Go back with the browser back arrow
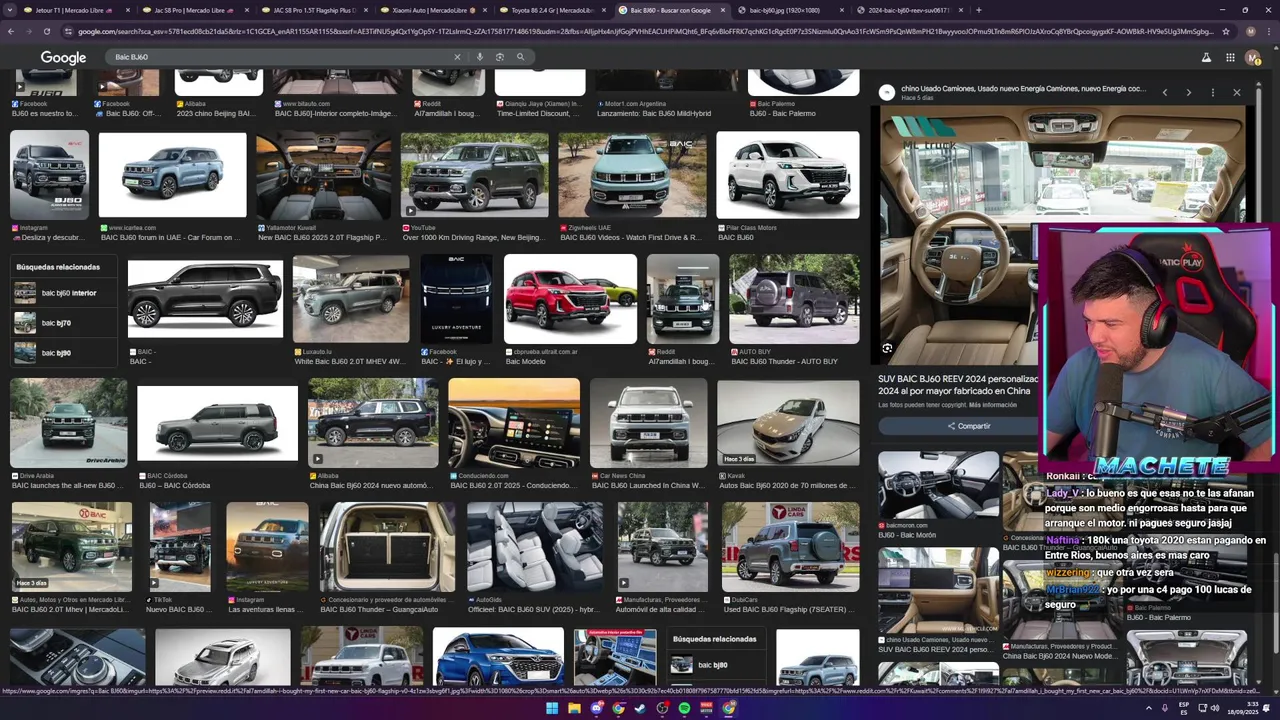 coord(11,31)
